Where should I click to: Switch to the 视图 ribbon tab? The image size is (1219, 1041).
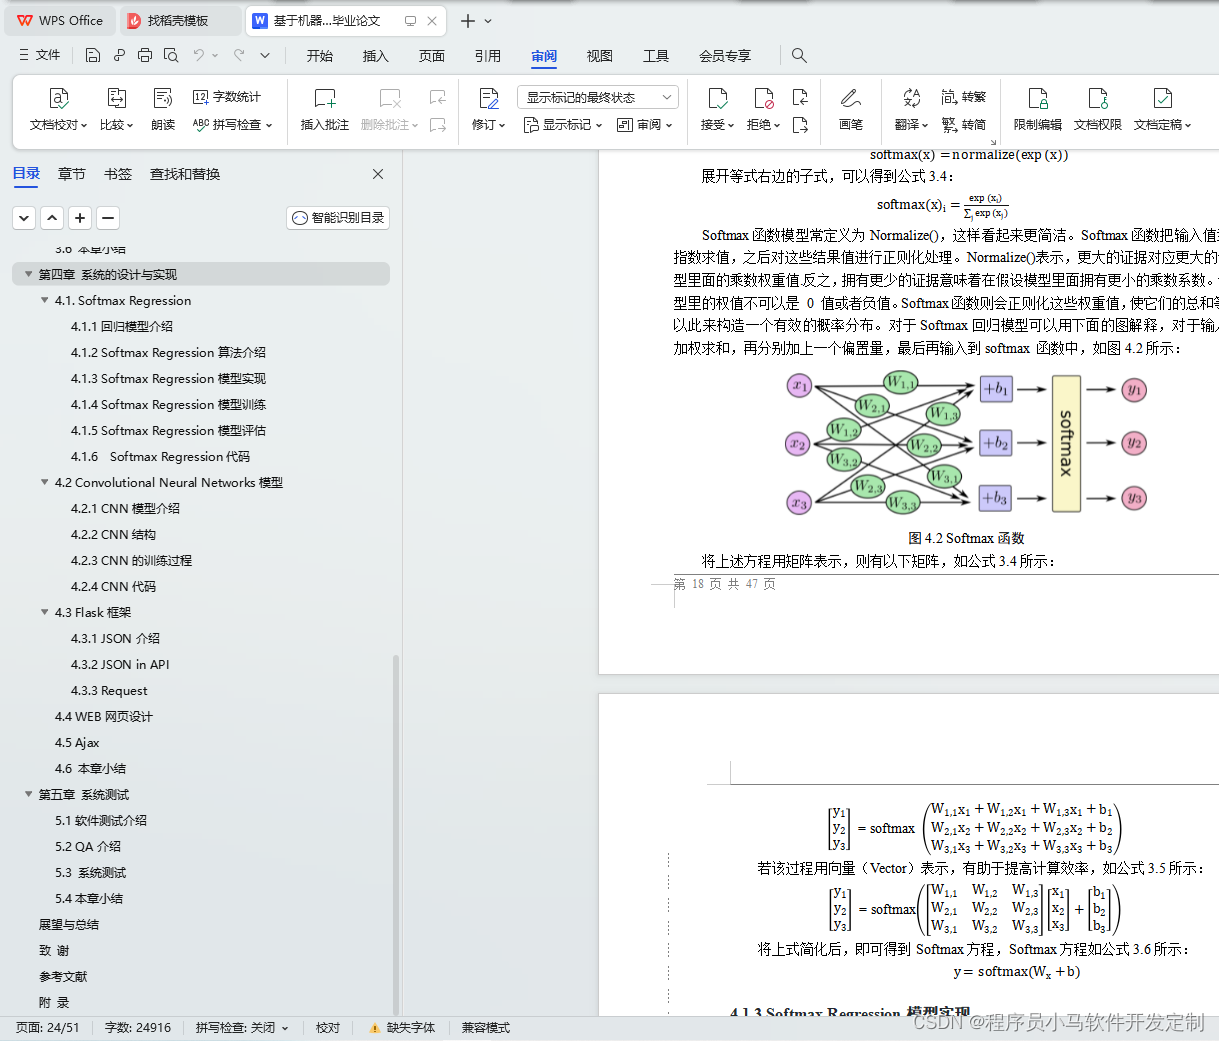600,56
